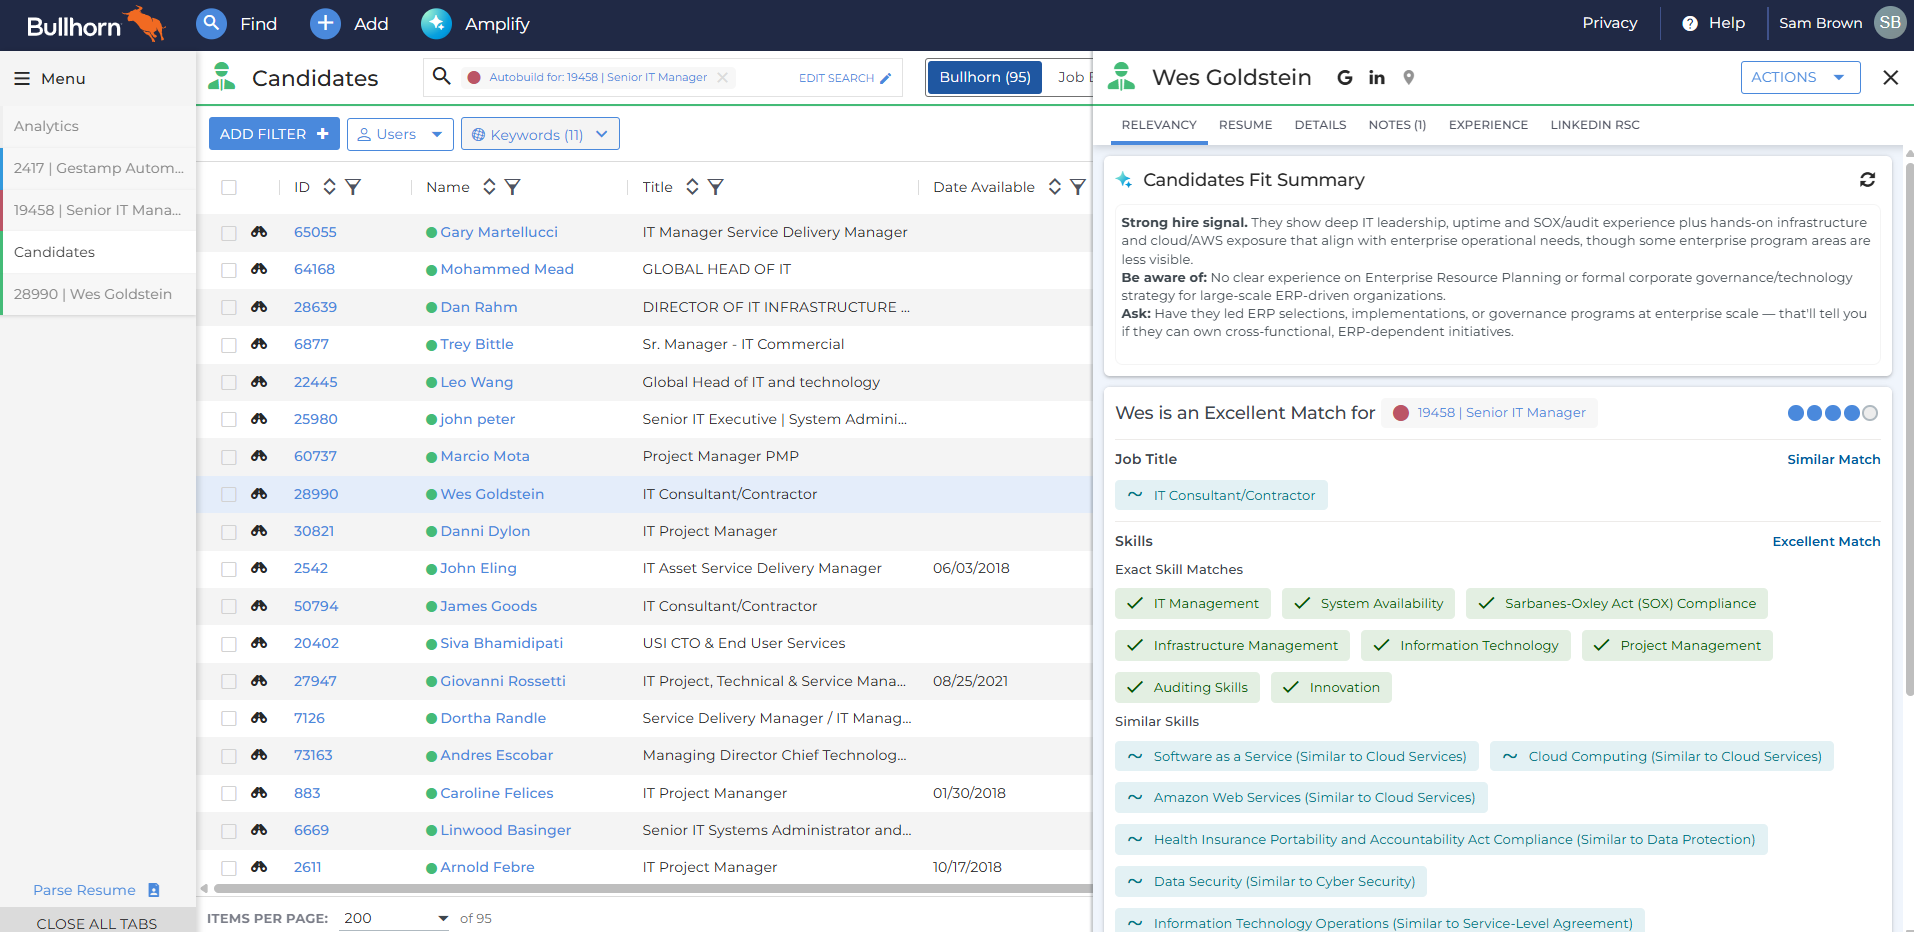Change items per page dropdown
This screenshot has width=1914, height=932.
tap(394, 918)
